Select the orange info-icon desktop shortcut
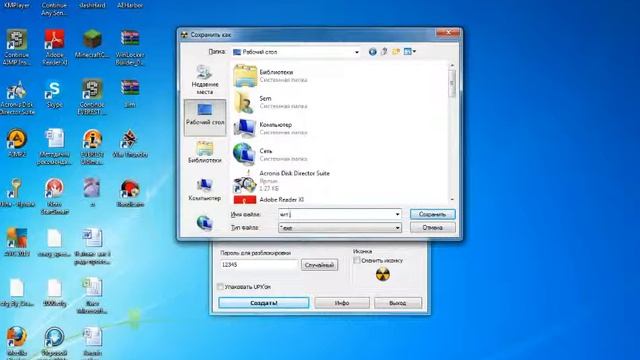The height and width of the screenshot is (360, 640). click(92, 147)
